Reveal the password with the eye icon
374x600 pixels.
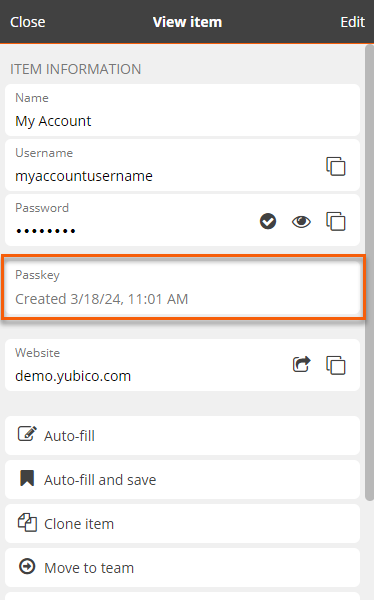tap(301, 222)
